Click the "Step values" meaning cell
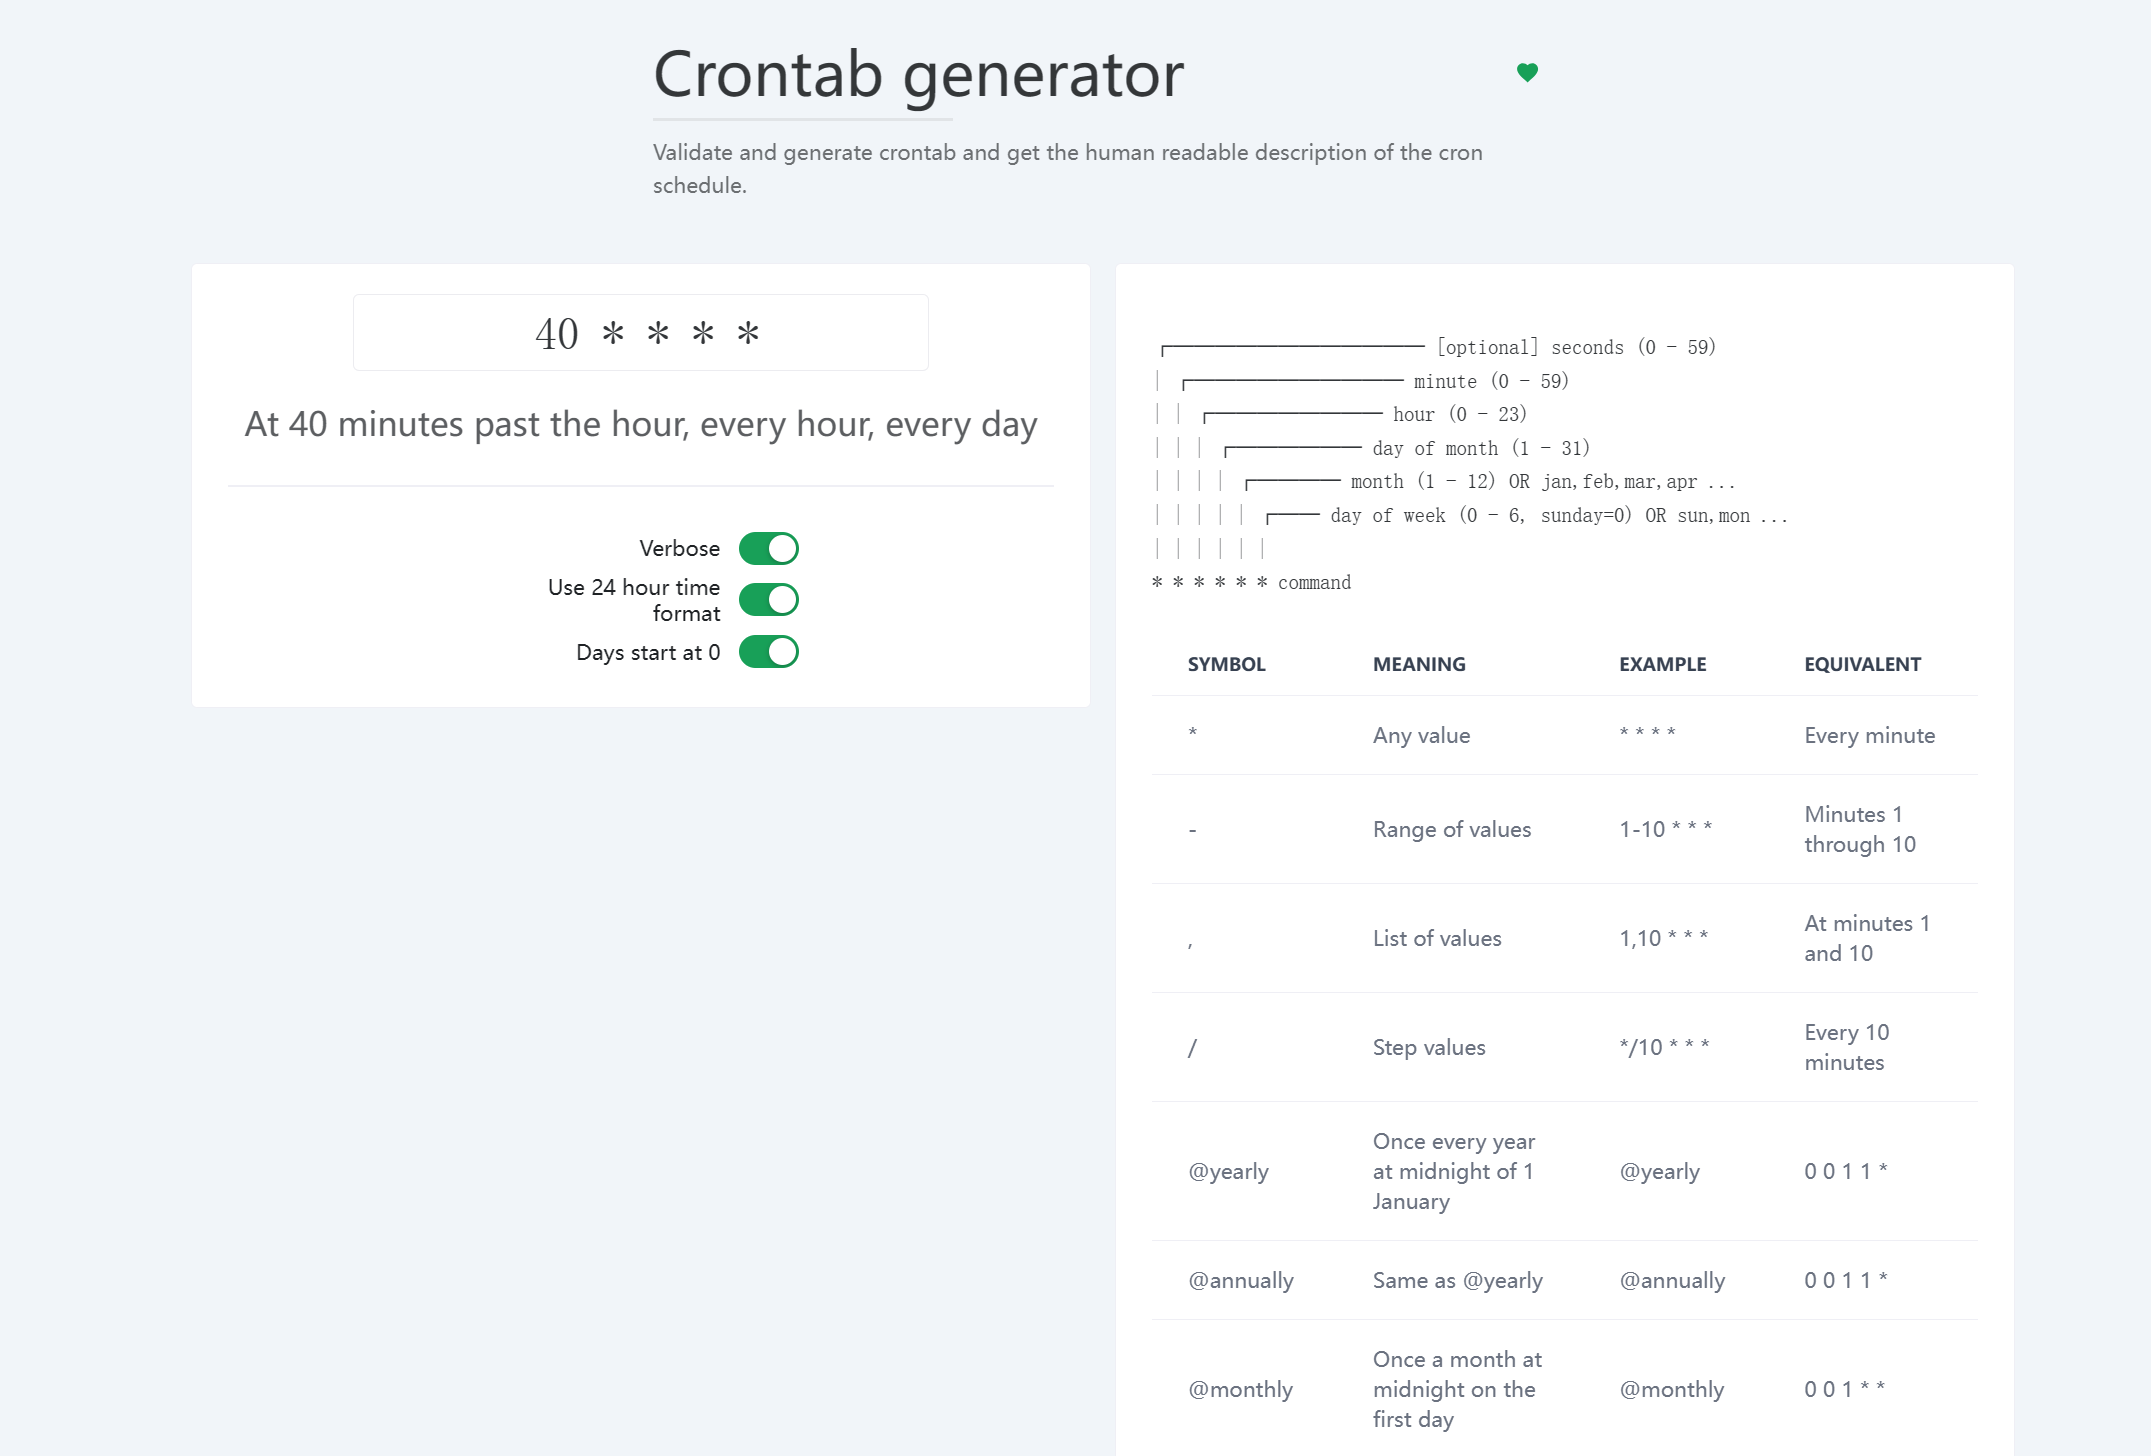 point(1428,1047)
